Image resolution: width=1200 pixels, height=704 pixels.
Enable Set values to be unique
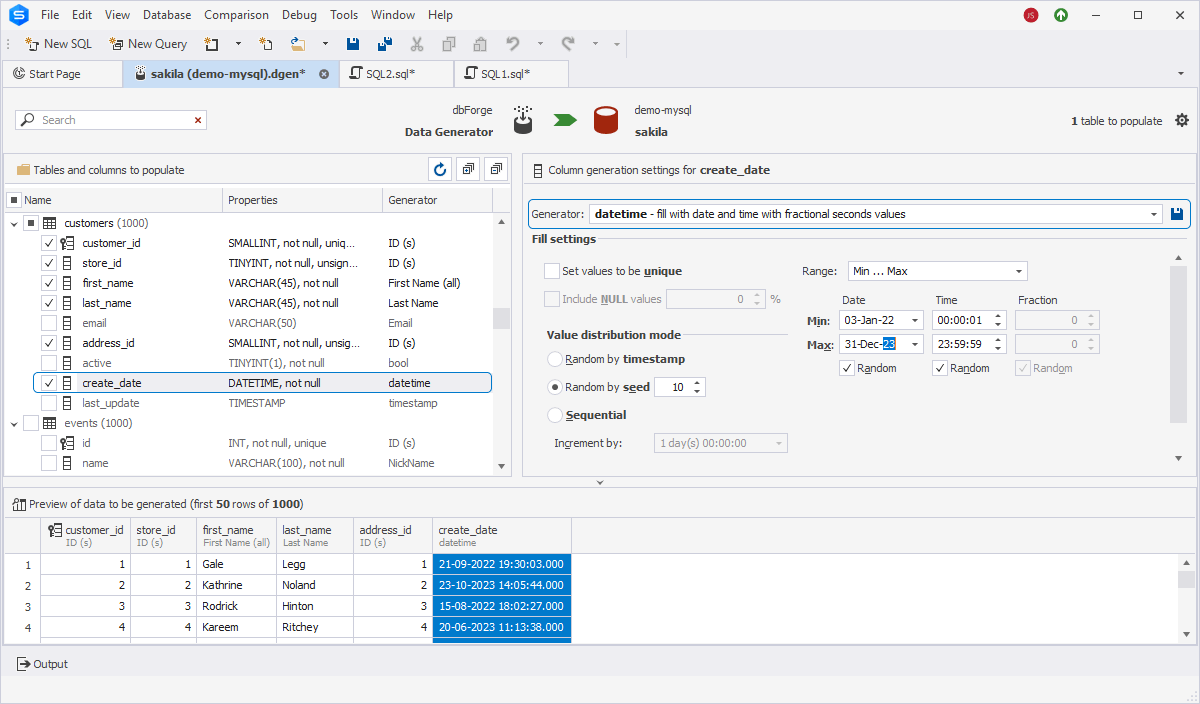click(x=551, y=271)
